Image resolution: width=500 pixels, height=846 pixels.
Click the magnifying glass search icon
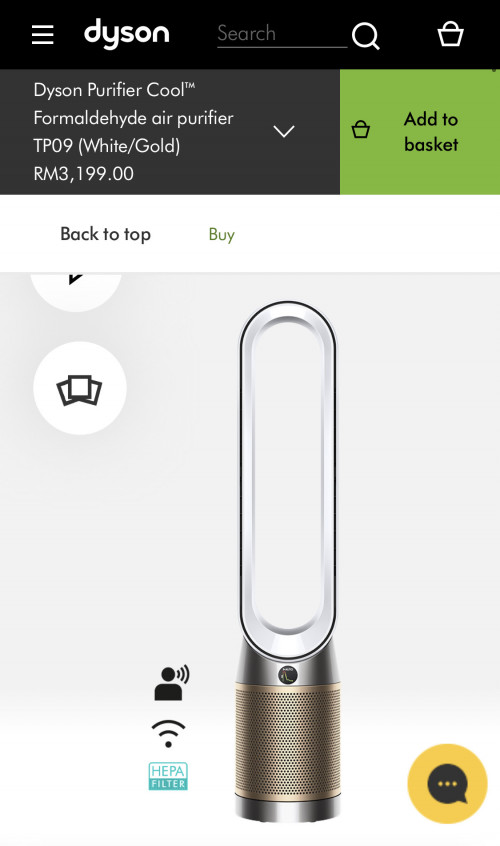(x=366, y=36)
